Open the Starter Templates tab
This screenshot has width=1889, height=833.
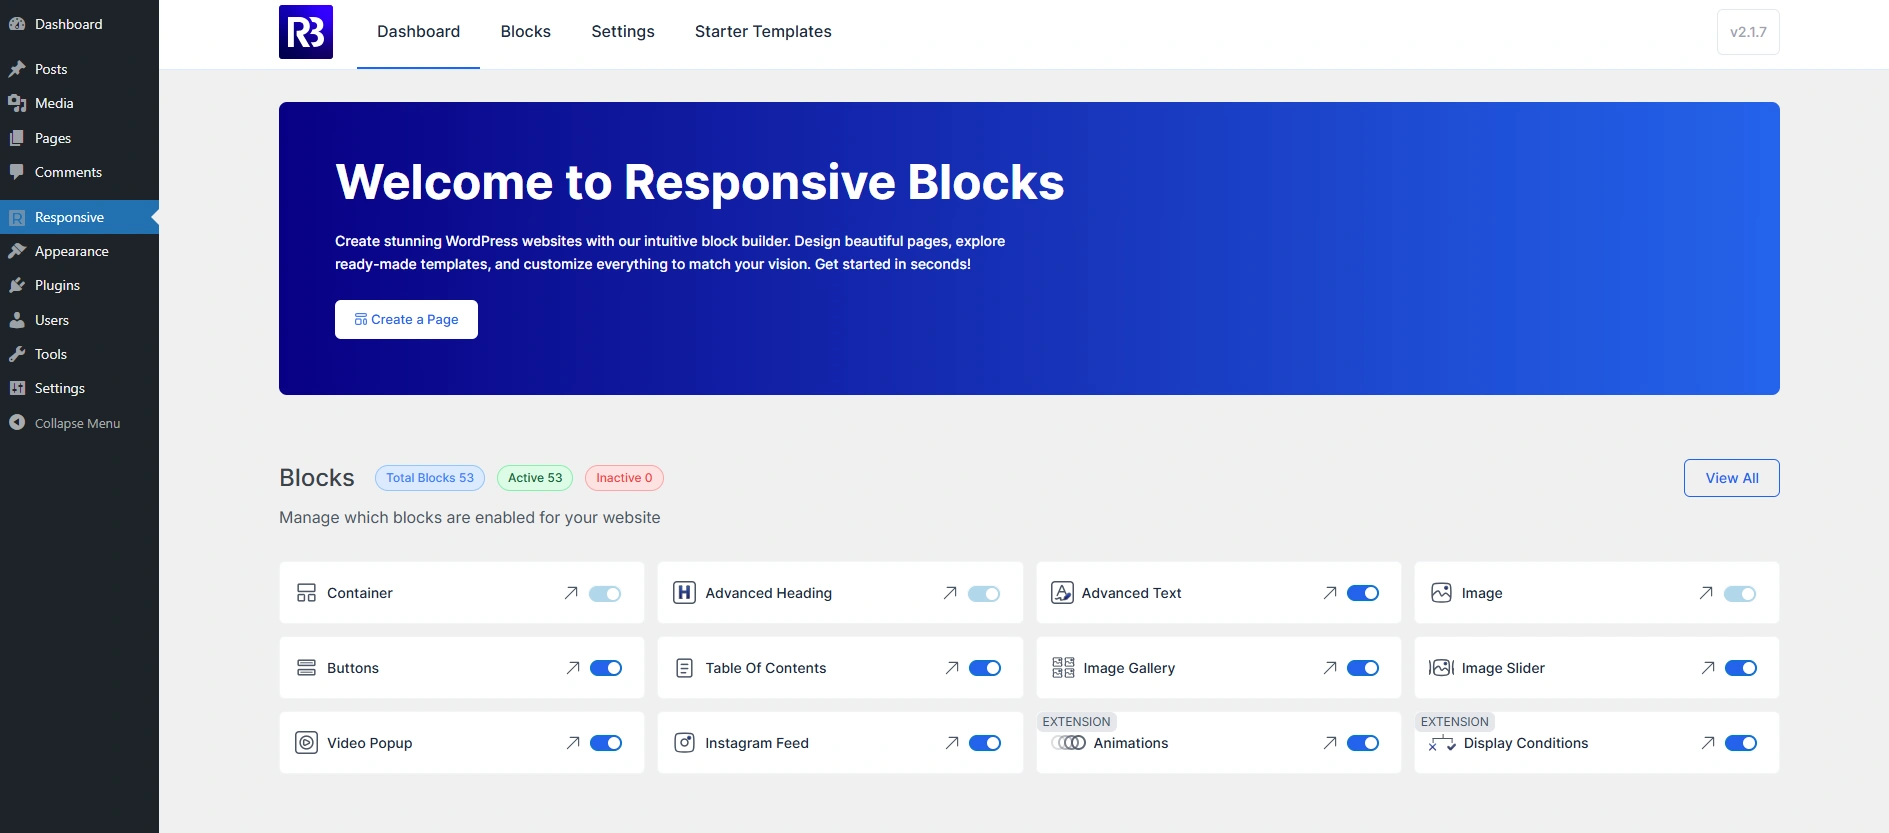763,32
